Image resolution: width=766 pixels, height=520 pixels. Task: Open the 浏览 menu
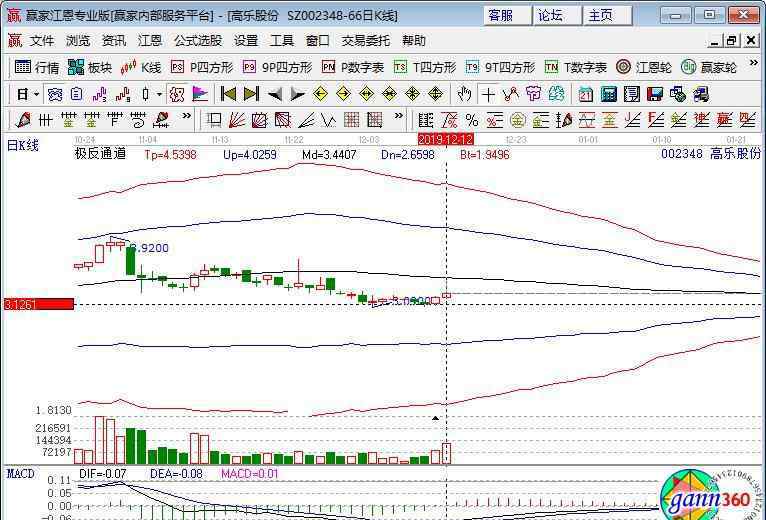[x=78, y=41]
